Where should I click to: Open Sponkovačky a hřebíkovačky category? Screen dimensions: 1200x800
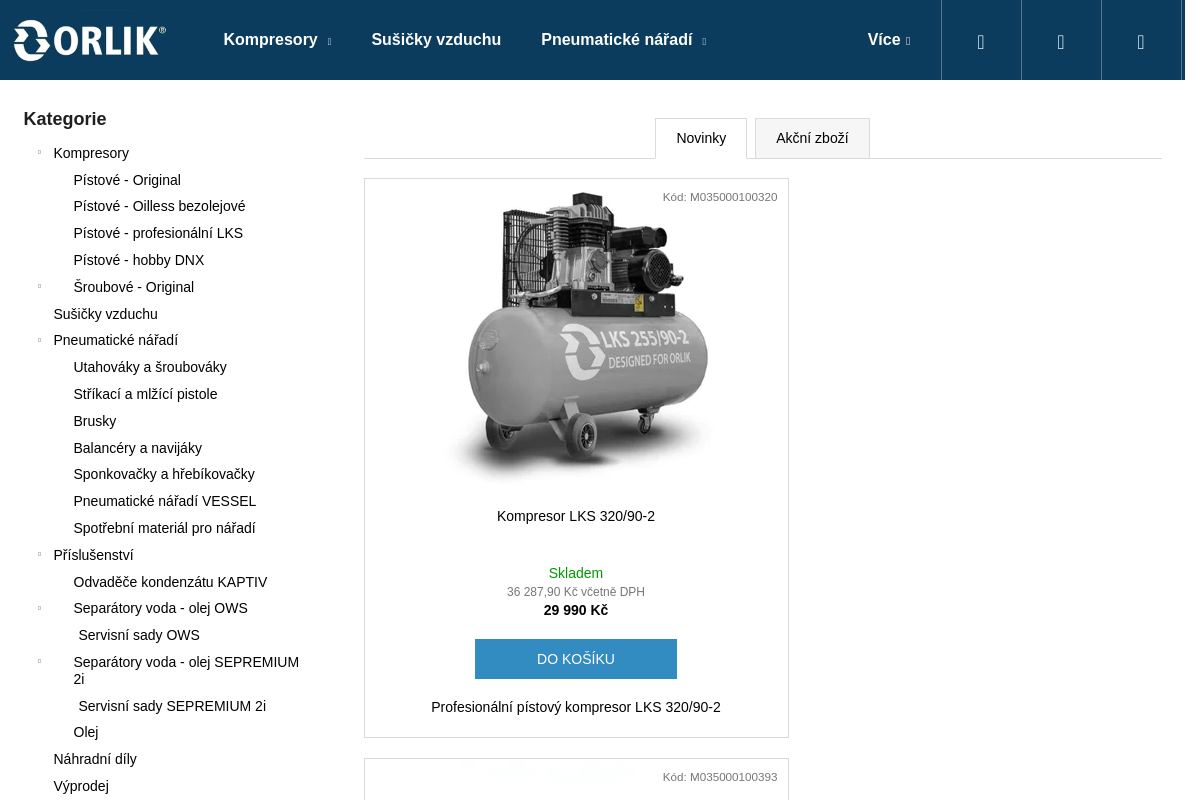click(x=164, y=474)
